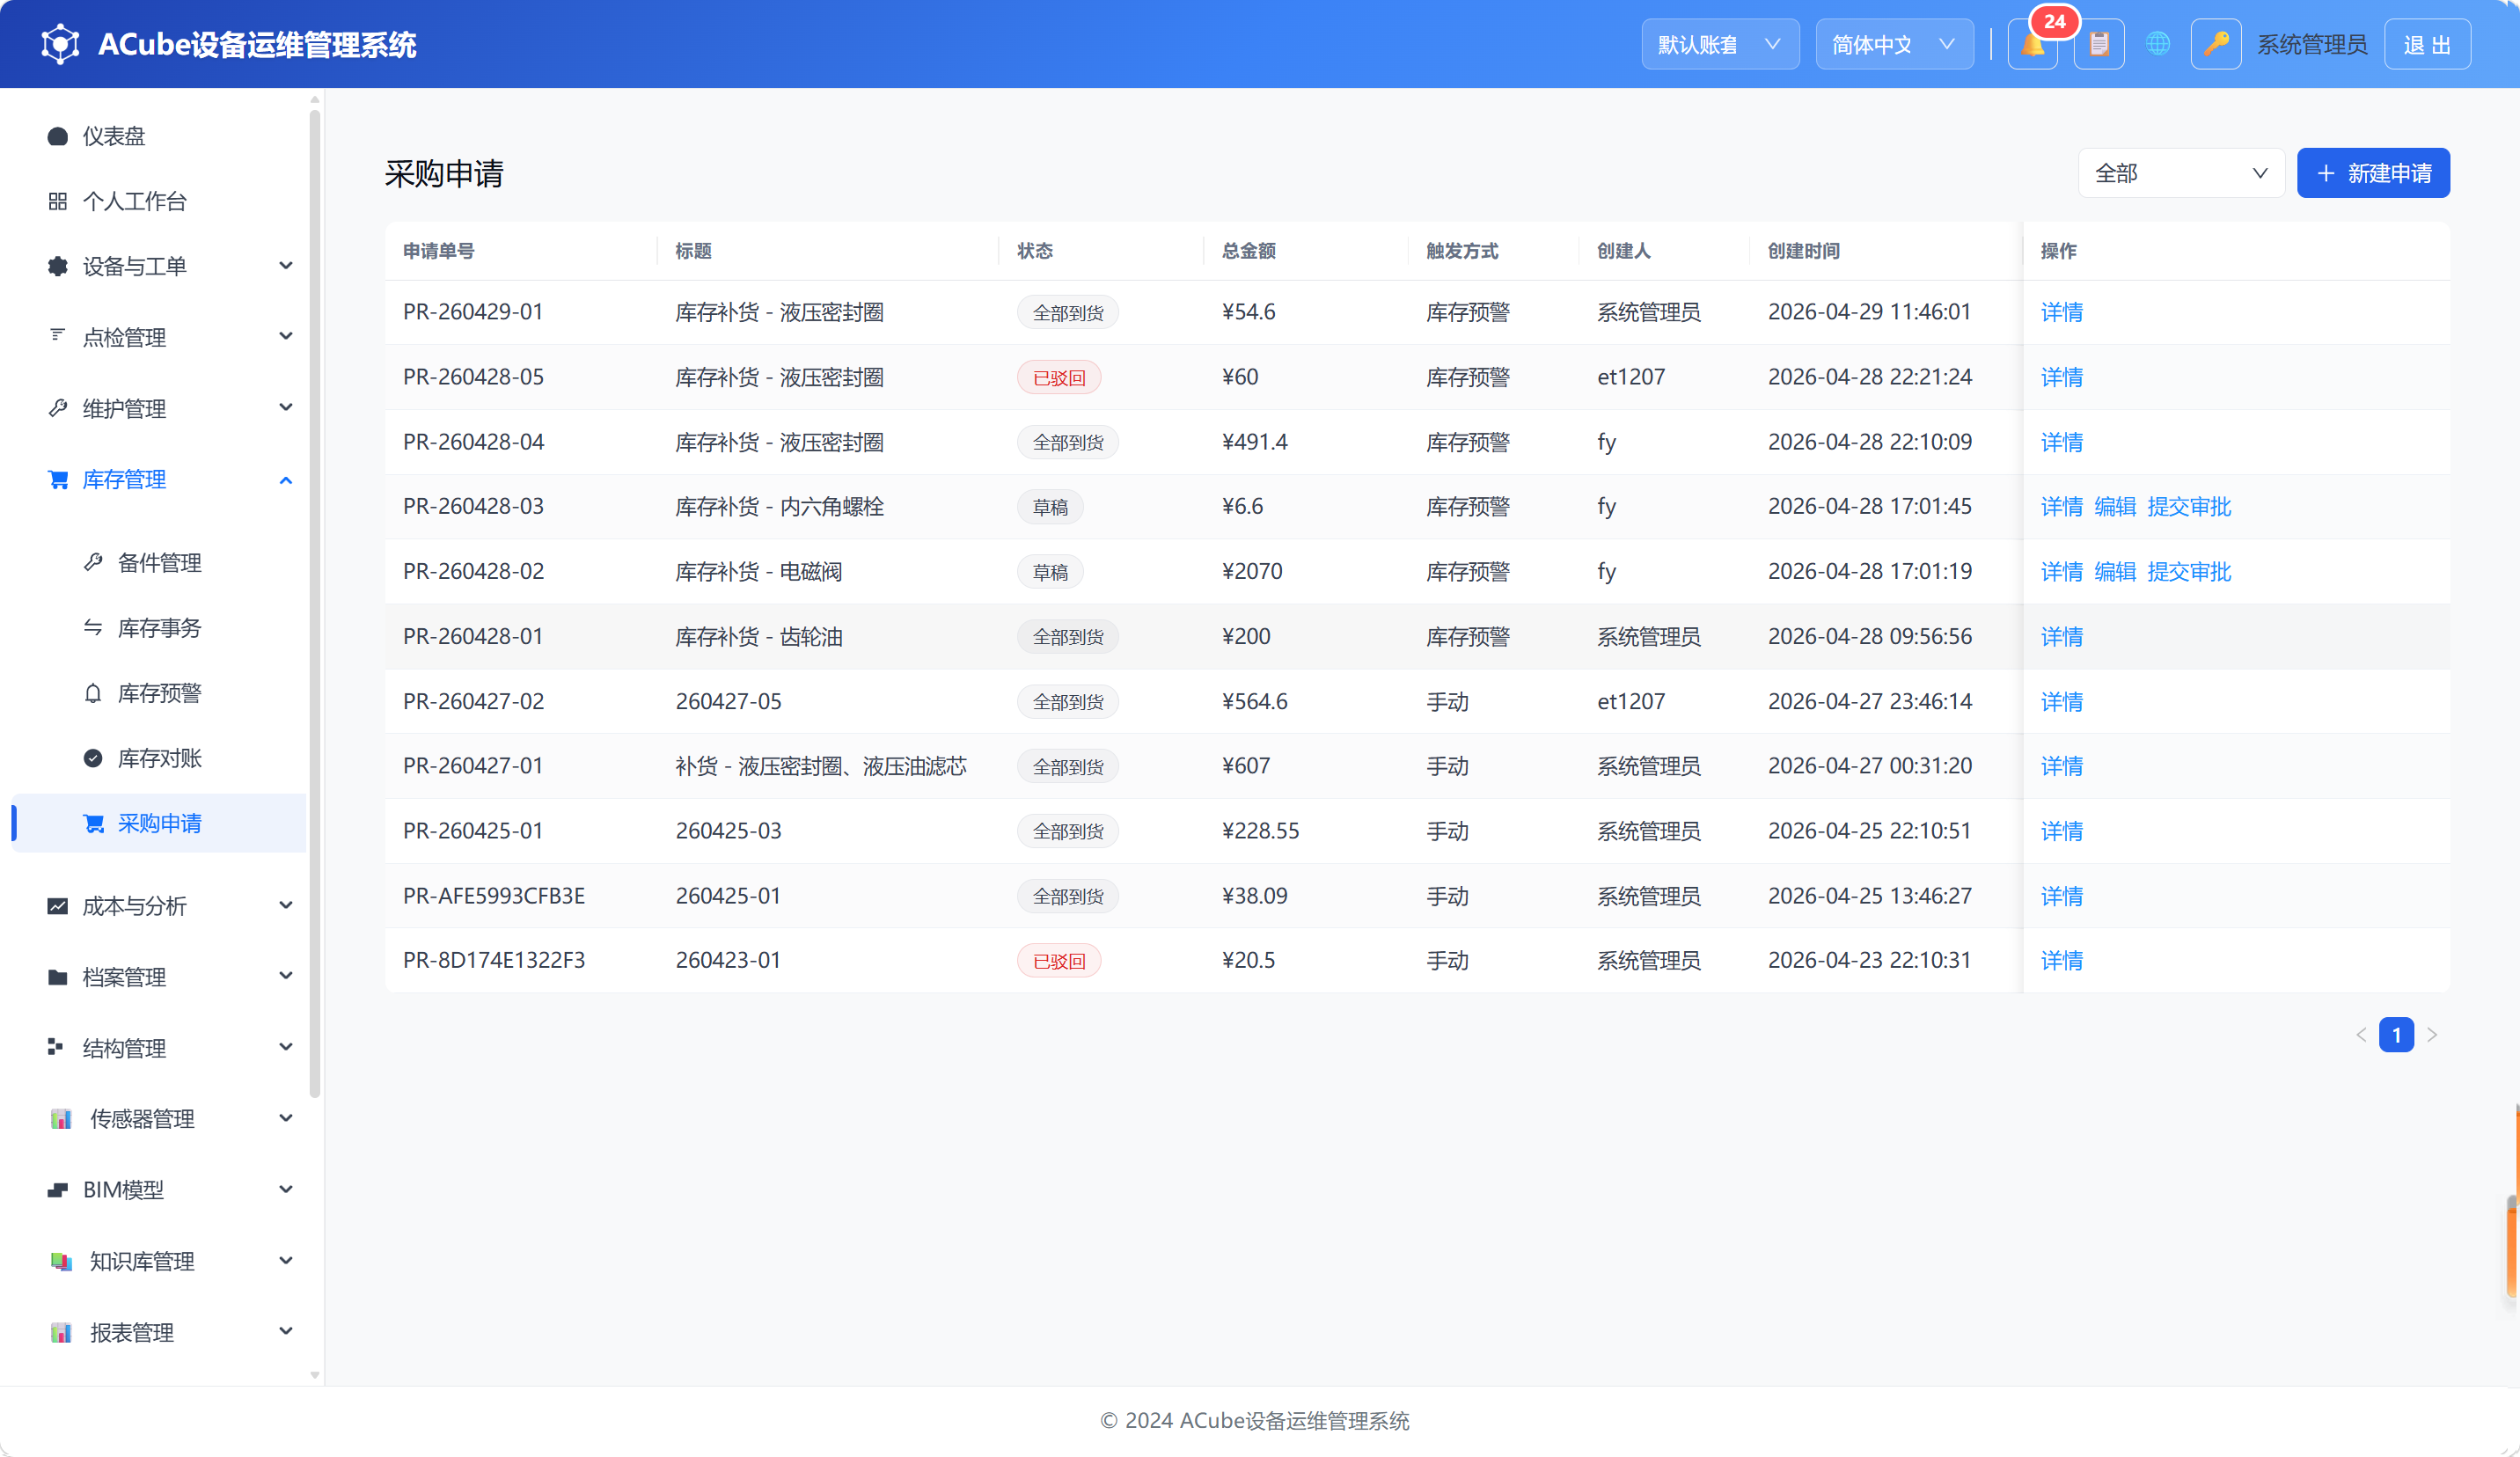Click the 已驳回 tag on PR-260428-05

pyautogui.click(x=1059, y=377)
